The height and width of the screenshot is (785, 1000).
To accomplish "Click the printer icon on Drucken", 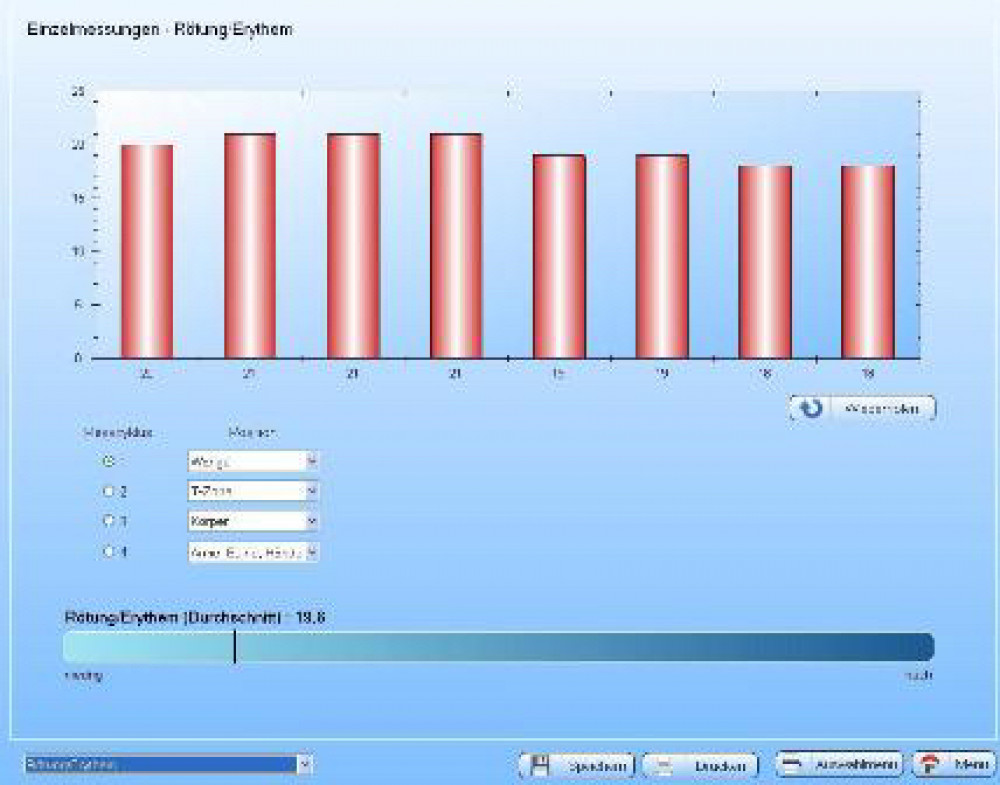I will 663,765.
